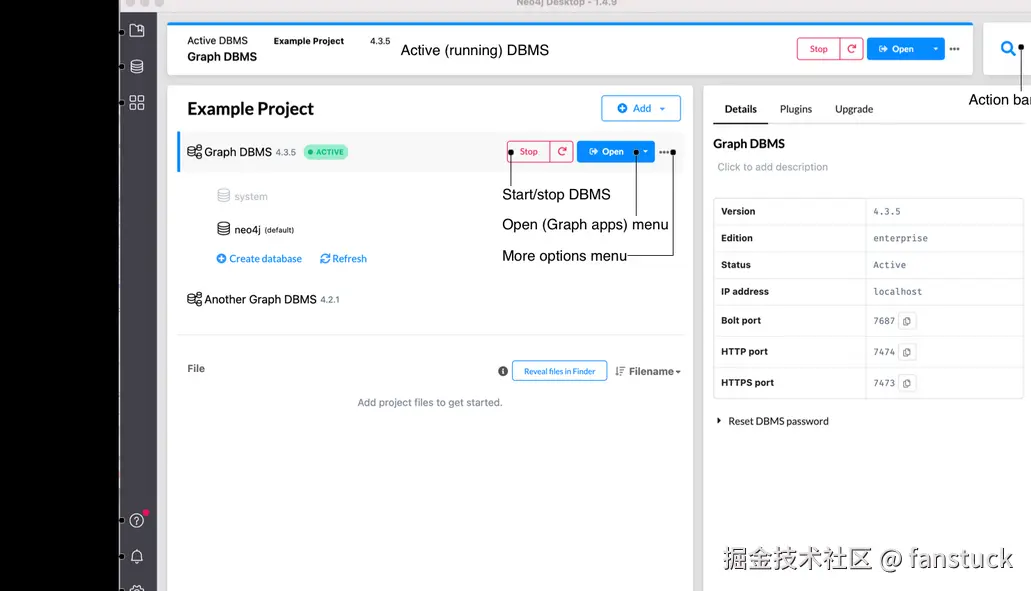Viewport: 1031px width, 591px height.
Task: Open Graph DBMS from project list
Action: click(606, 152)
